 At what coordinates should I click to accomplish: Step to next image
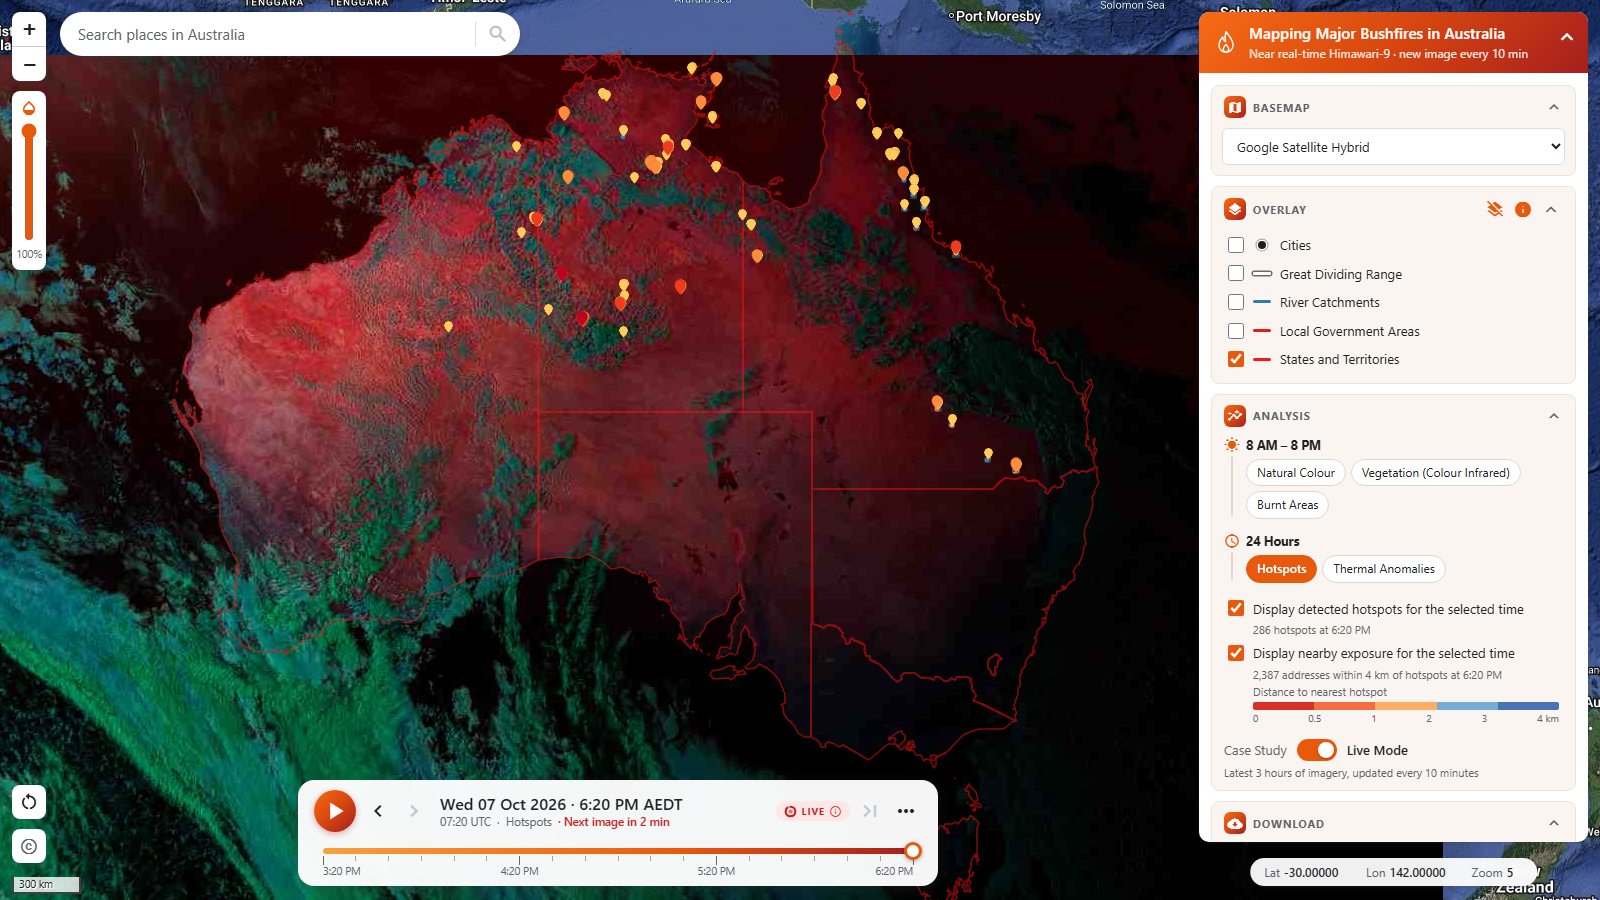[413, 811]
